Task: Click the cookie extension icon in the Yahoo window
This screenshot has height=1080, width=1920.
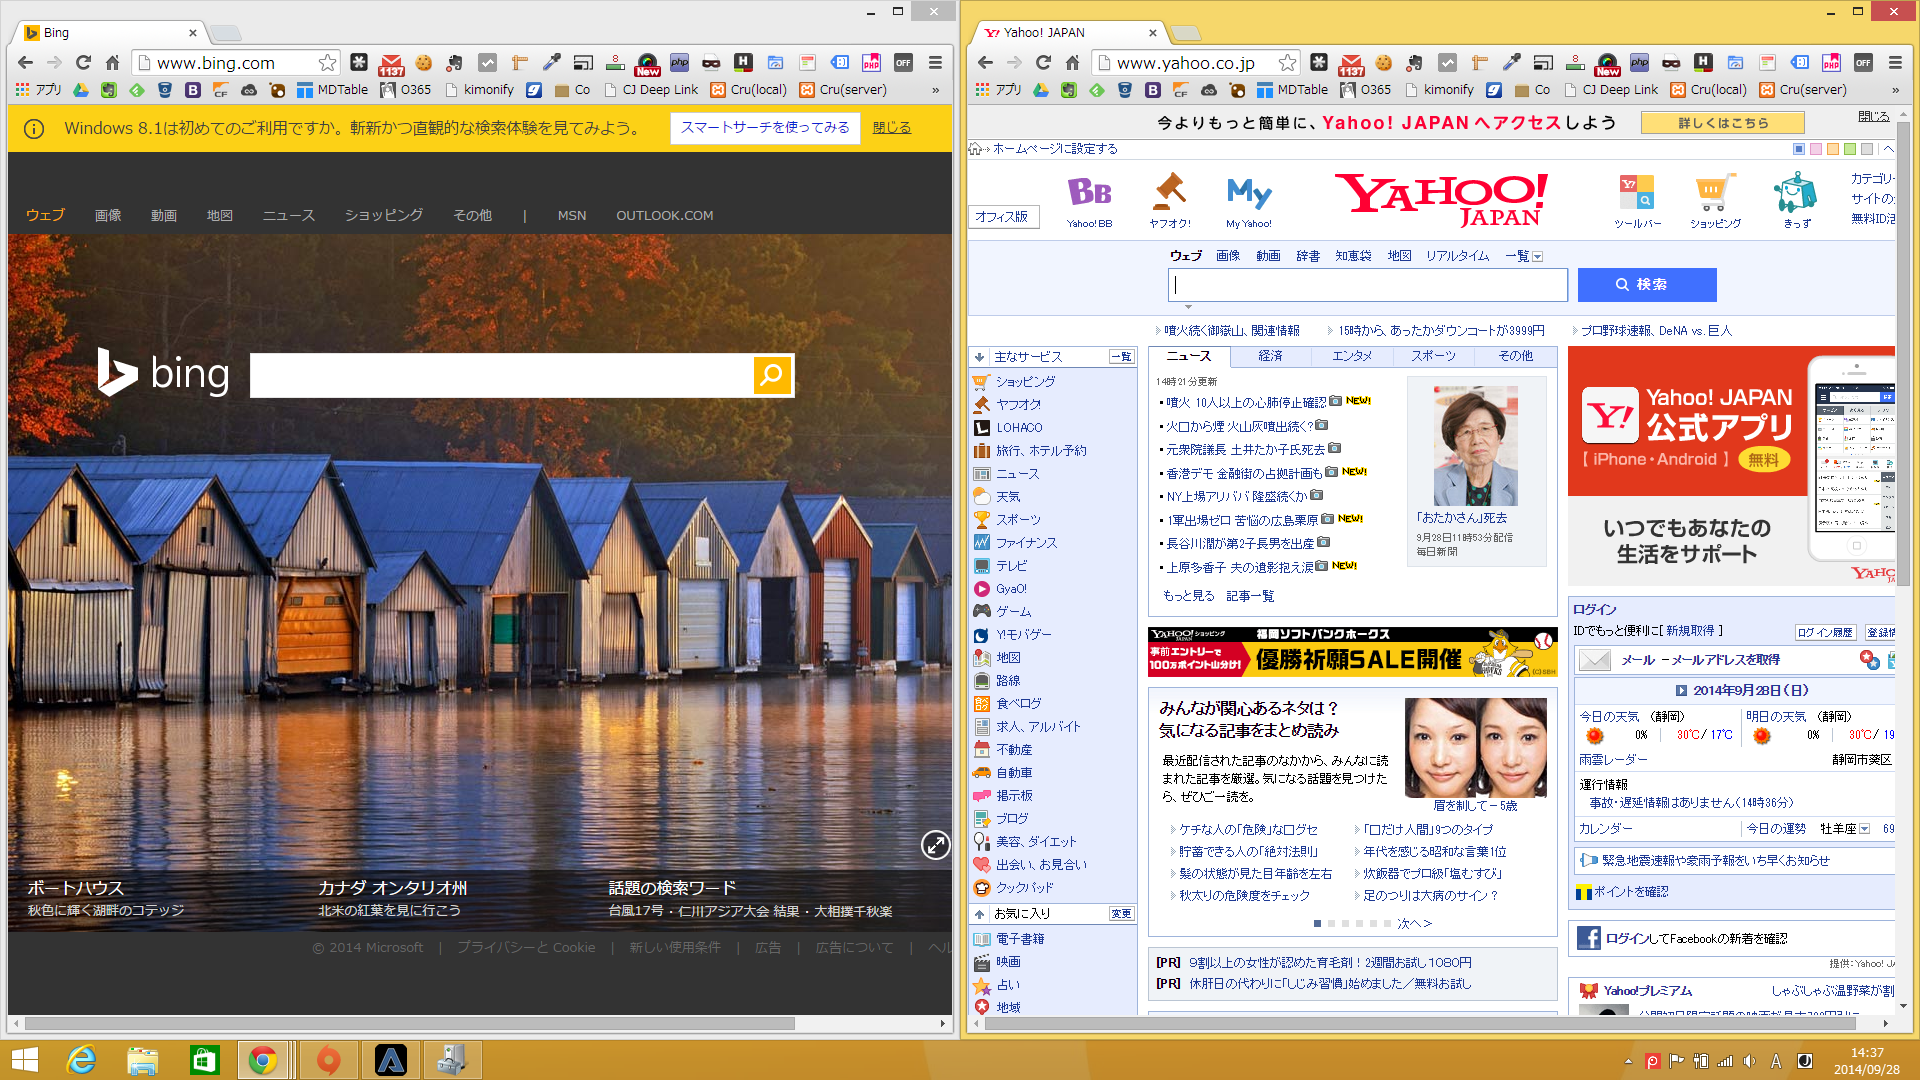Action: (1383, 63)
